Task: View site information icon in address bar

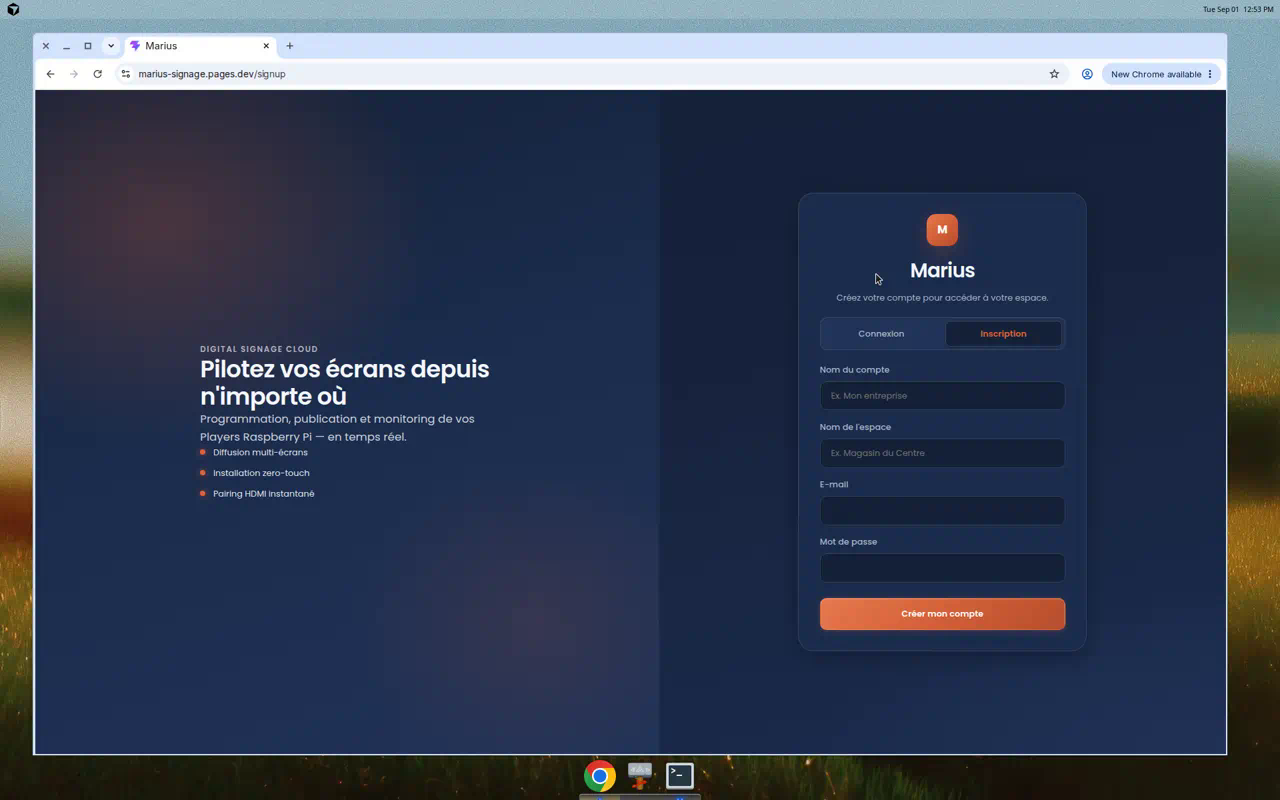Action: (126, 74)
